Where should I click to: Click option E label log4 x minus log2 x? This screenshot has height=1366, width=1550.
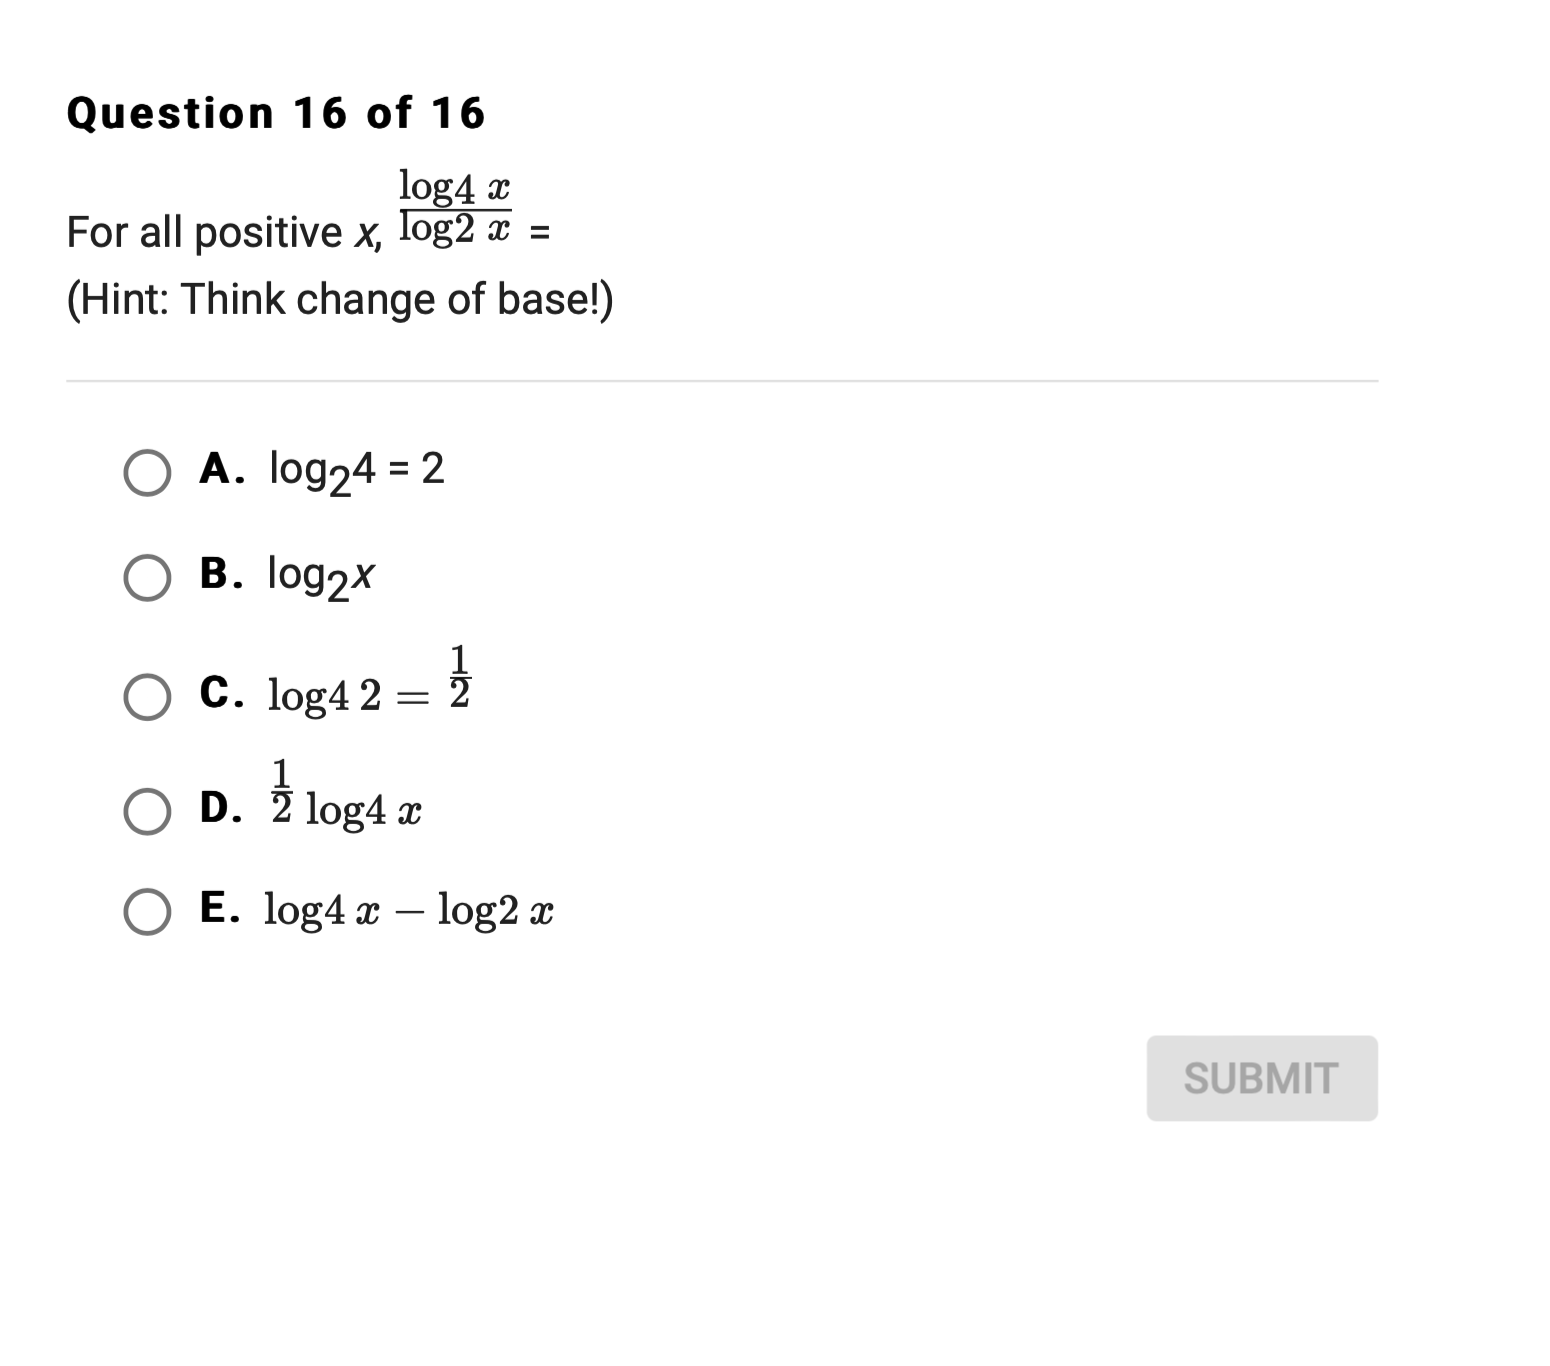click(x=407, y=911)
